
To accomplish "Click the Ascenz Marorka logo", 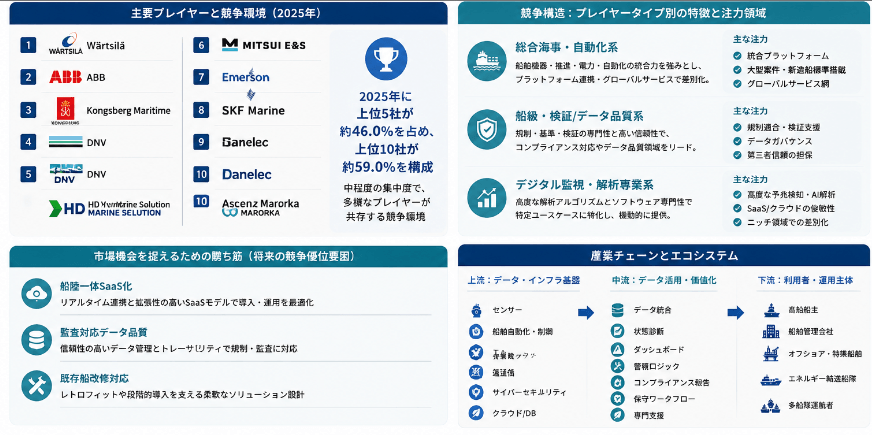I will pyautogui.click(x=260, y=207).
